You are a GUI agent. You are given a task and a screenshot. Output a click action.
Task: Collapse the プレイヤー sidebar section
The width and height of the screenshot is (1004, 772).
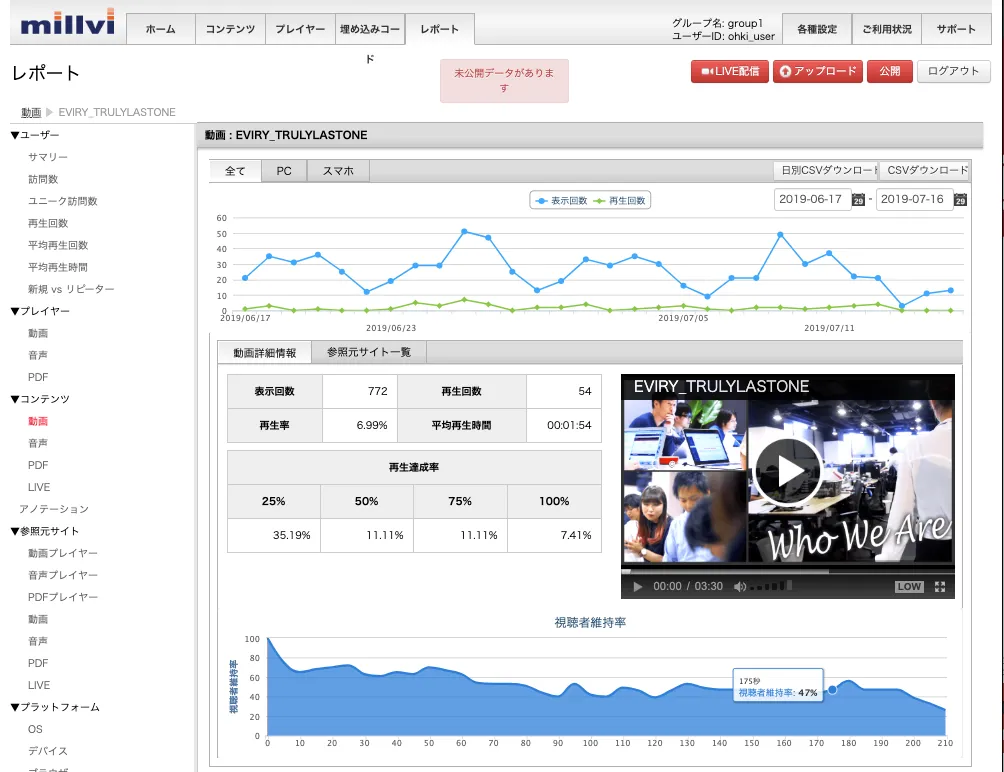pyautogui.click(x=40, y=311)
